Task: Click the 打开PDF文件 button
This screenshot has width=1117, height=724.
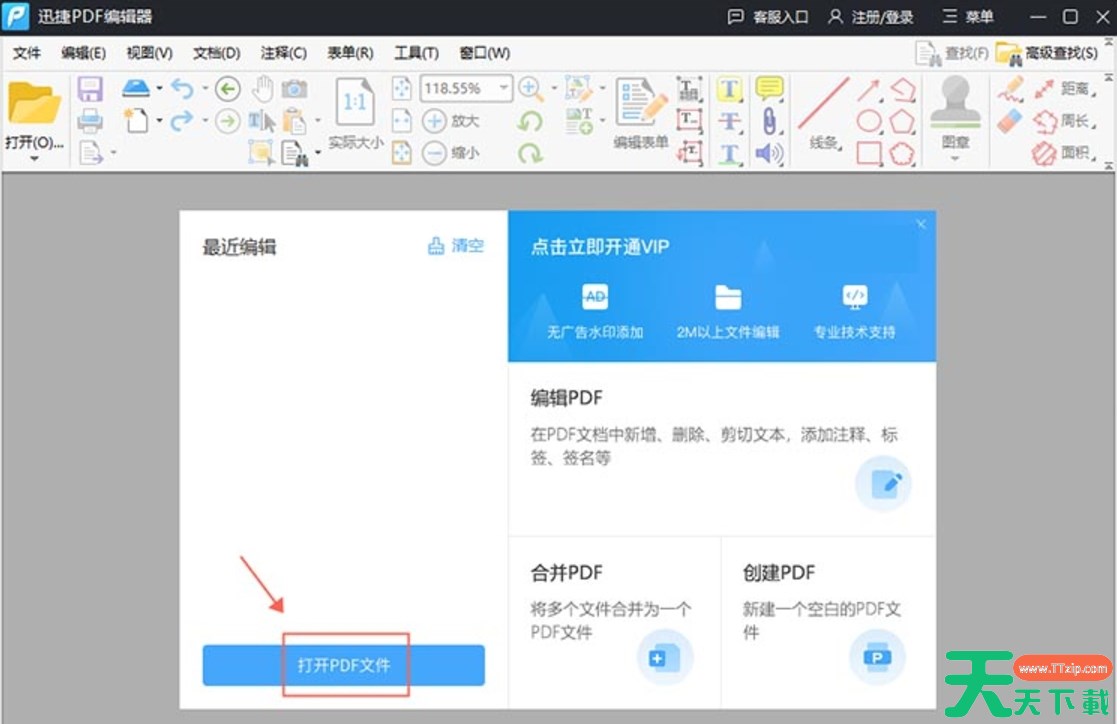Action: [343, 665]
